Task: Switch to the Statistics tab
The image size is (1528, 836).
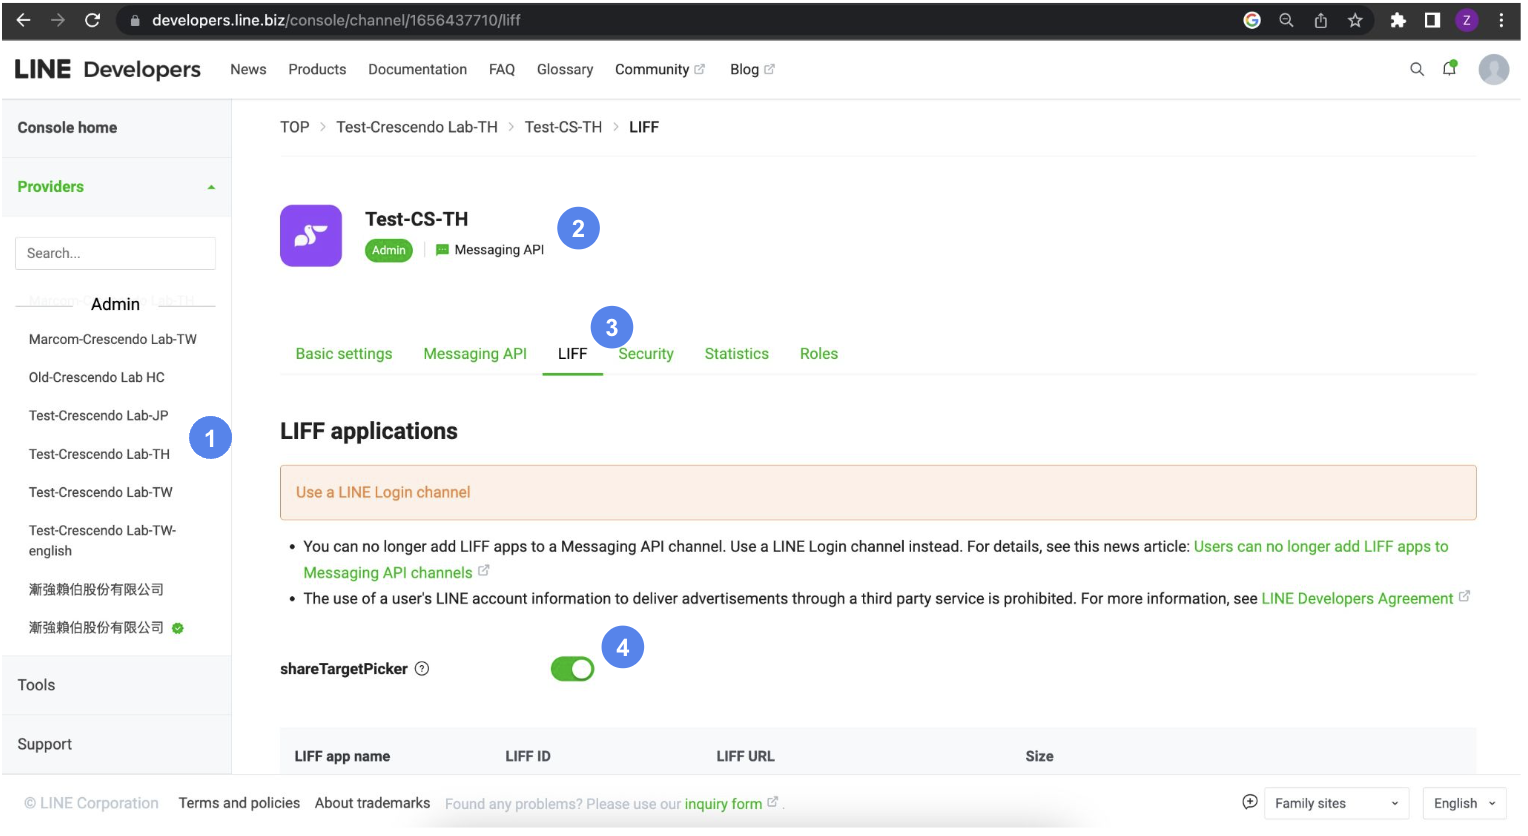Action: (737, 354)
